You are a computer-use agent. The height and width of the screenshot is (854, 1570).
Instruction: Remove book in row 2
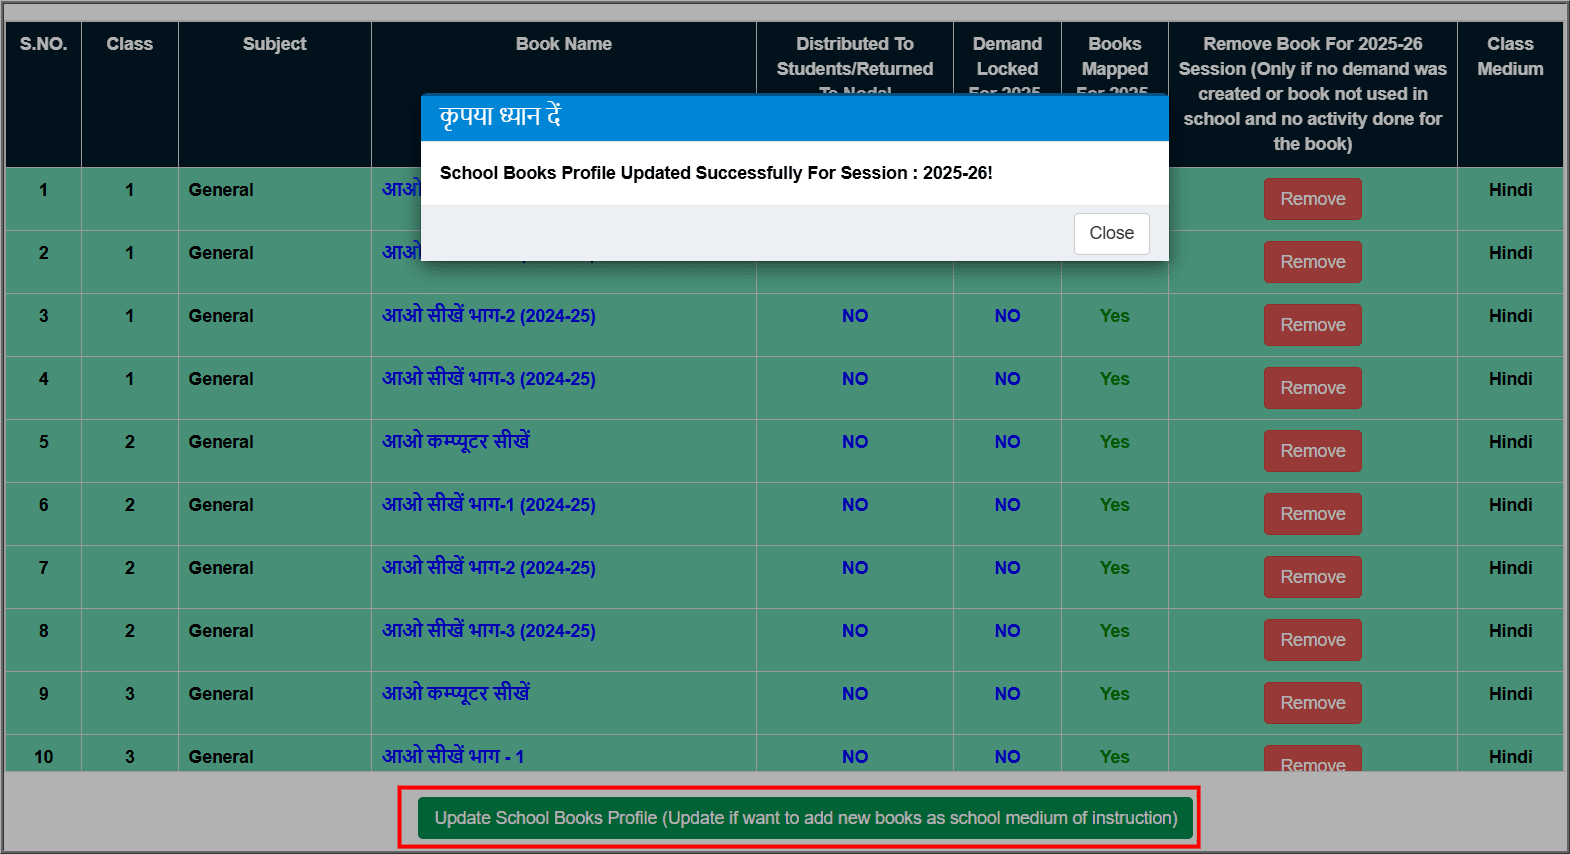click(1312, 262)
